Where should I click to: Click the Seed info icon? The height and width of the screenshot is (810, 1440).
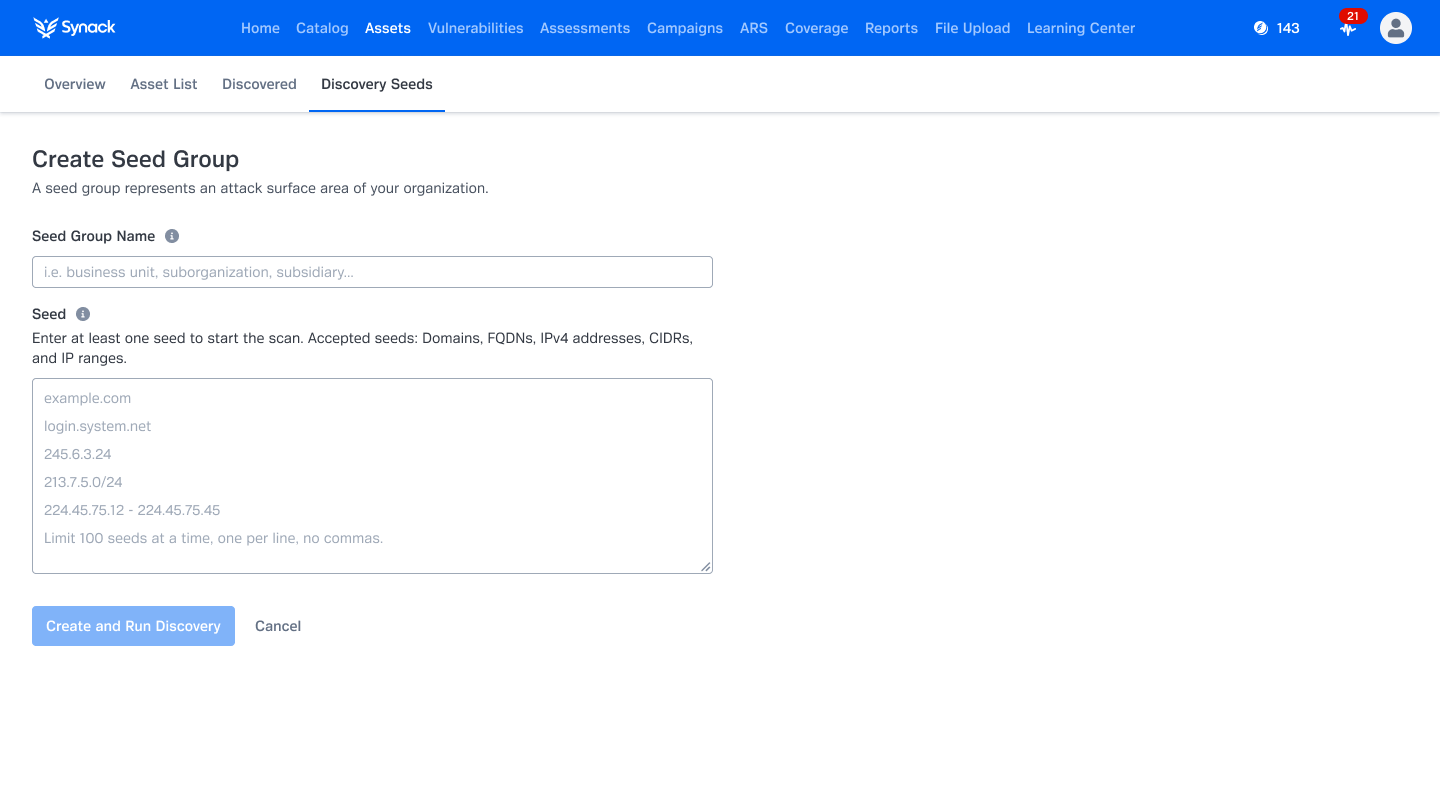point(83,314)
